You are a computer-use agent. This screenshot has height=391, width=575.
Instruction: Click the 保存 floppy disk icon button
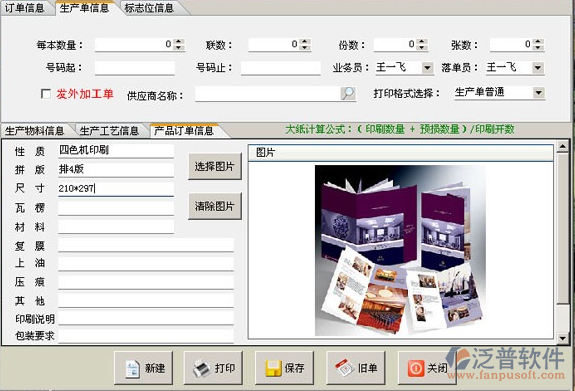click(x=284, y=368)
